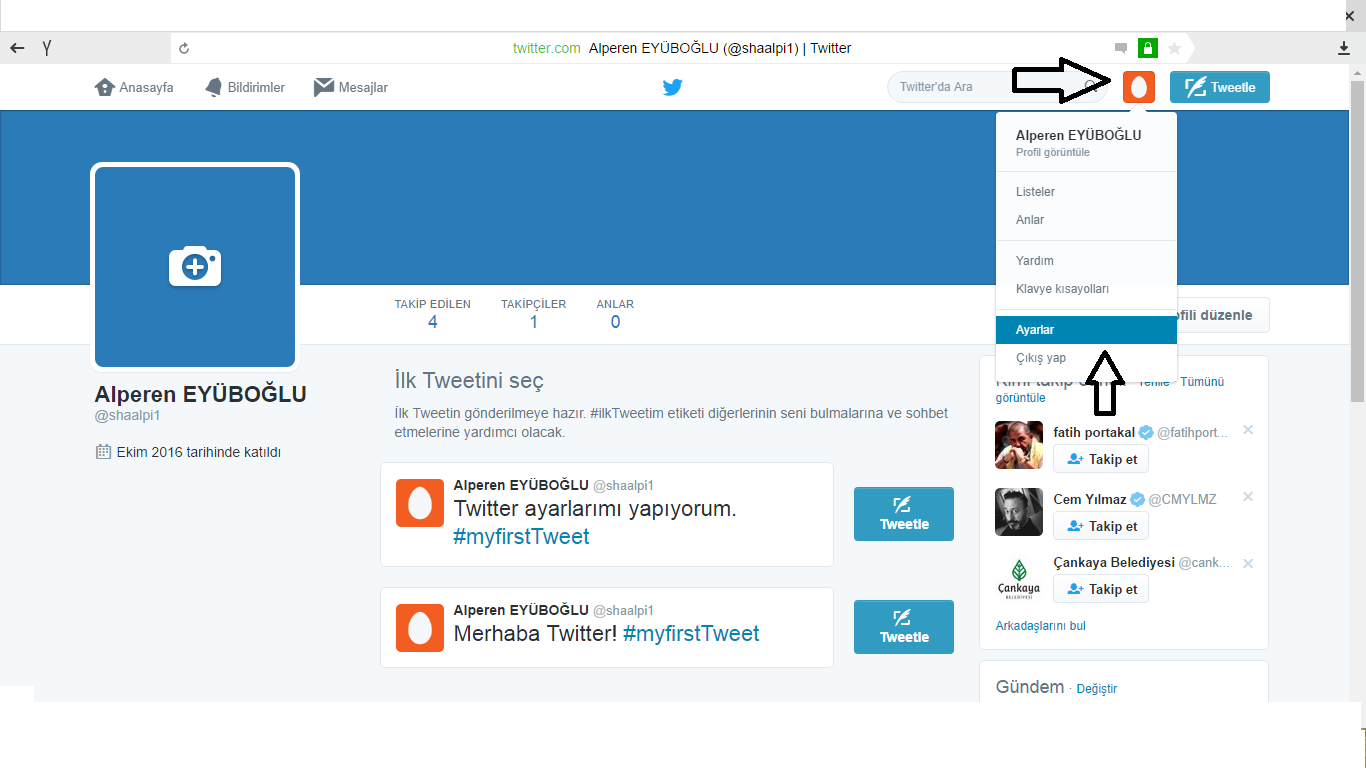
Task: Click the top-right Tweetle compose button
Action: coord(1220,87)
